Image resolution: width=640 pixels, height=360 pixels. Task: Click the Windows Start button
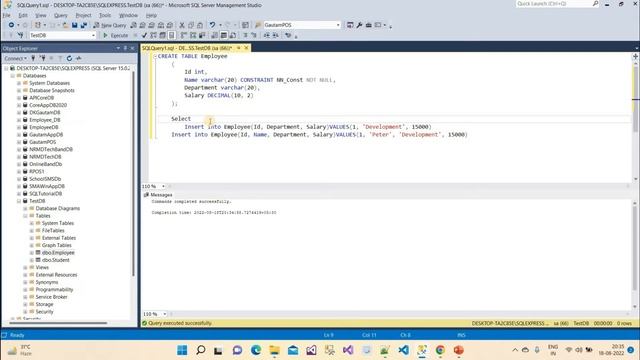pyautogui.click(x=182, y=350)
